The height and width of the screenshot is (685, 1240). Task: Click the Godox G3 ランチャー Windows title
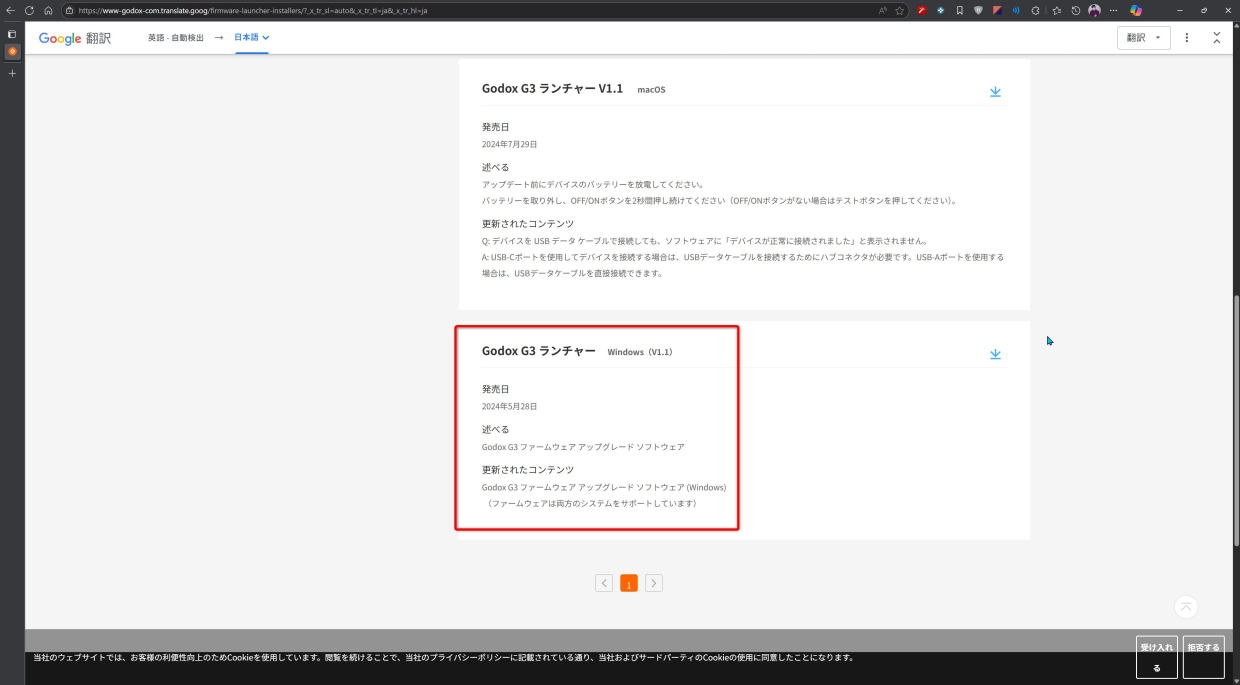pyautogui.click(x=538, y=351)
